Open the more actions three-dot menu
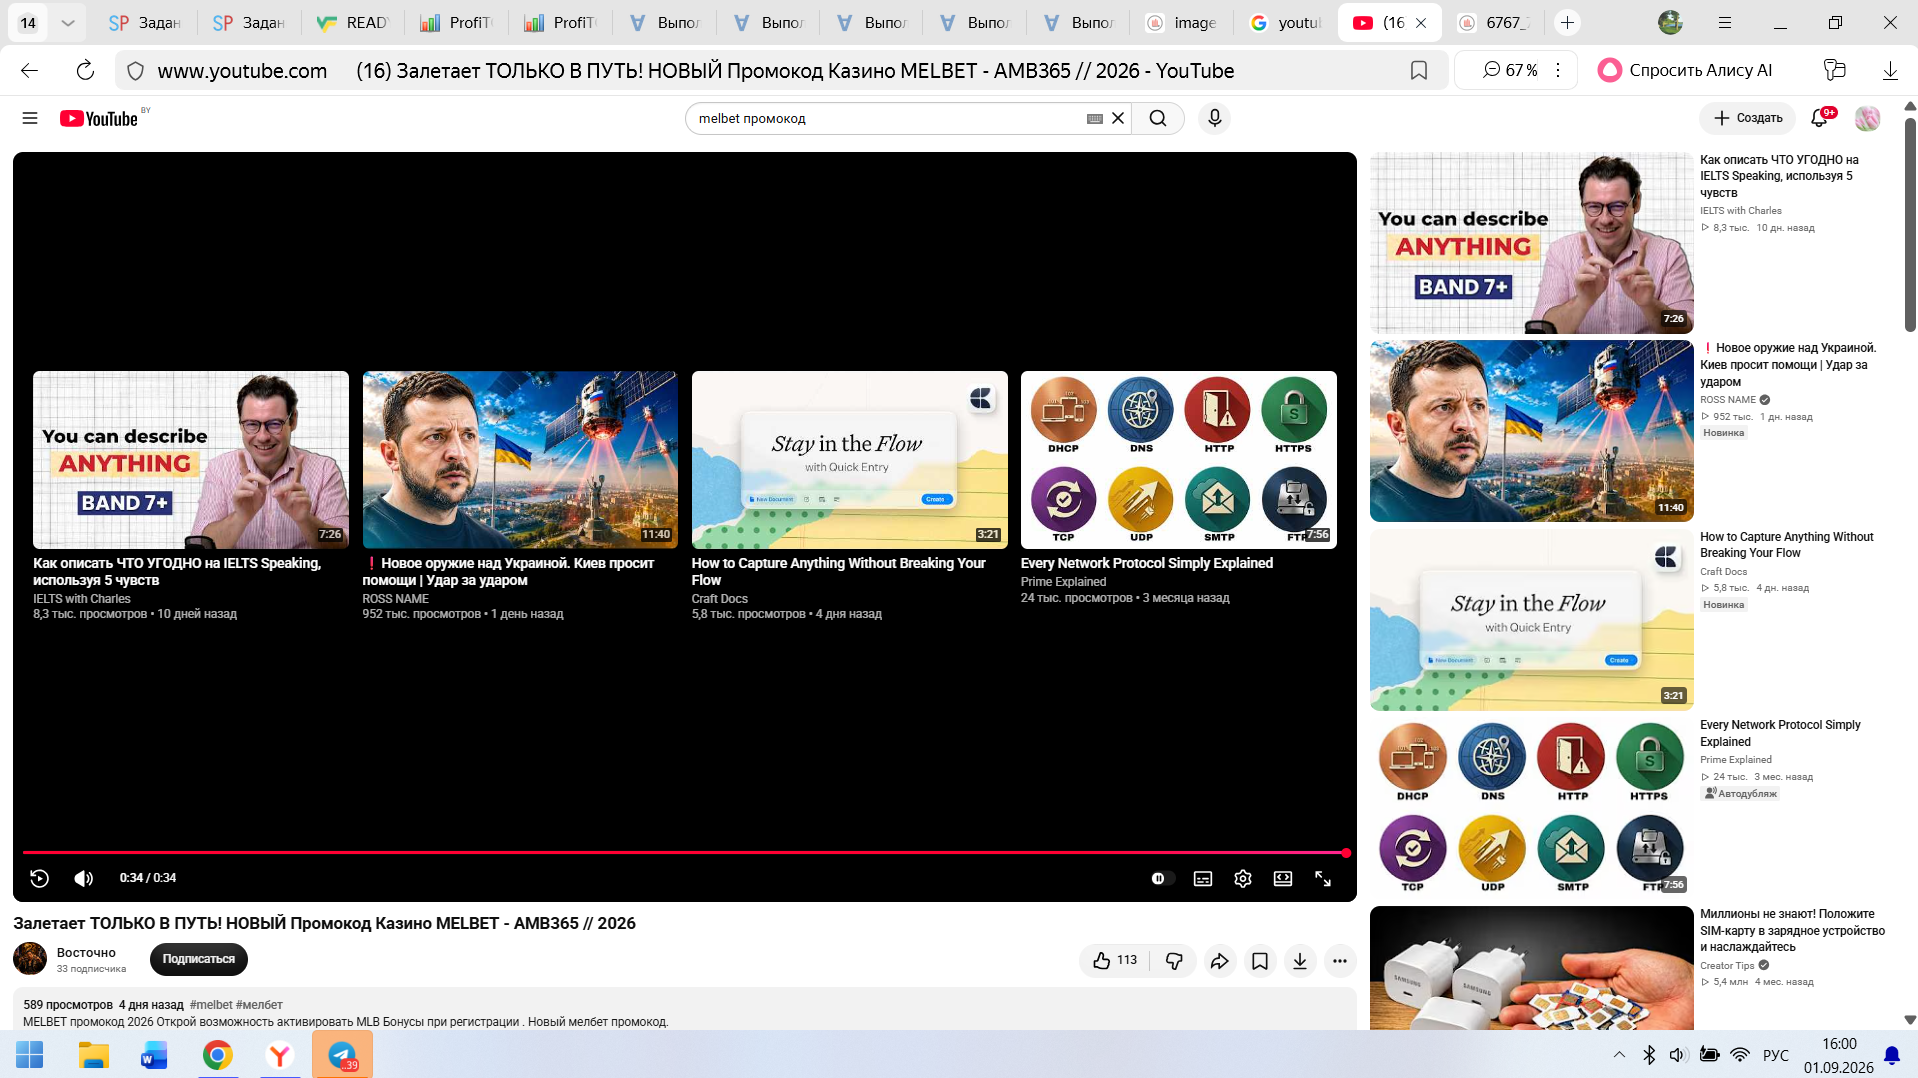 1340,960
